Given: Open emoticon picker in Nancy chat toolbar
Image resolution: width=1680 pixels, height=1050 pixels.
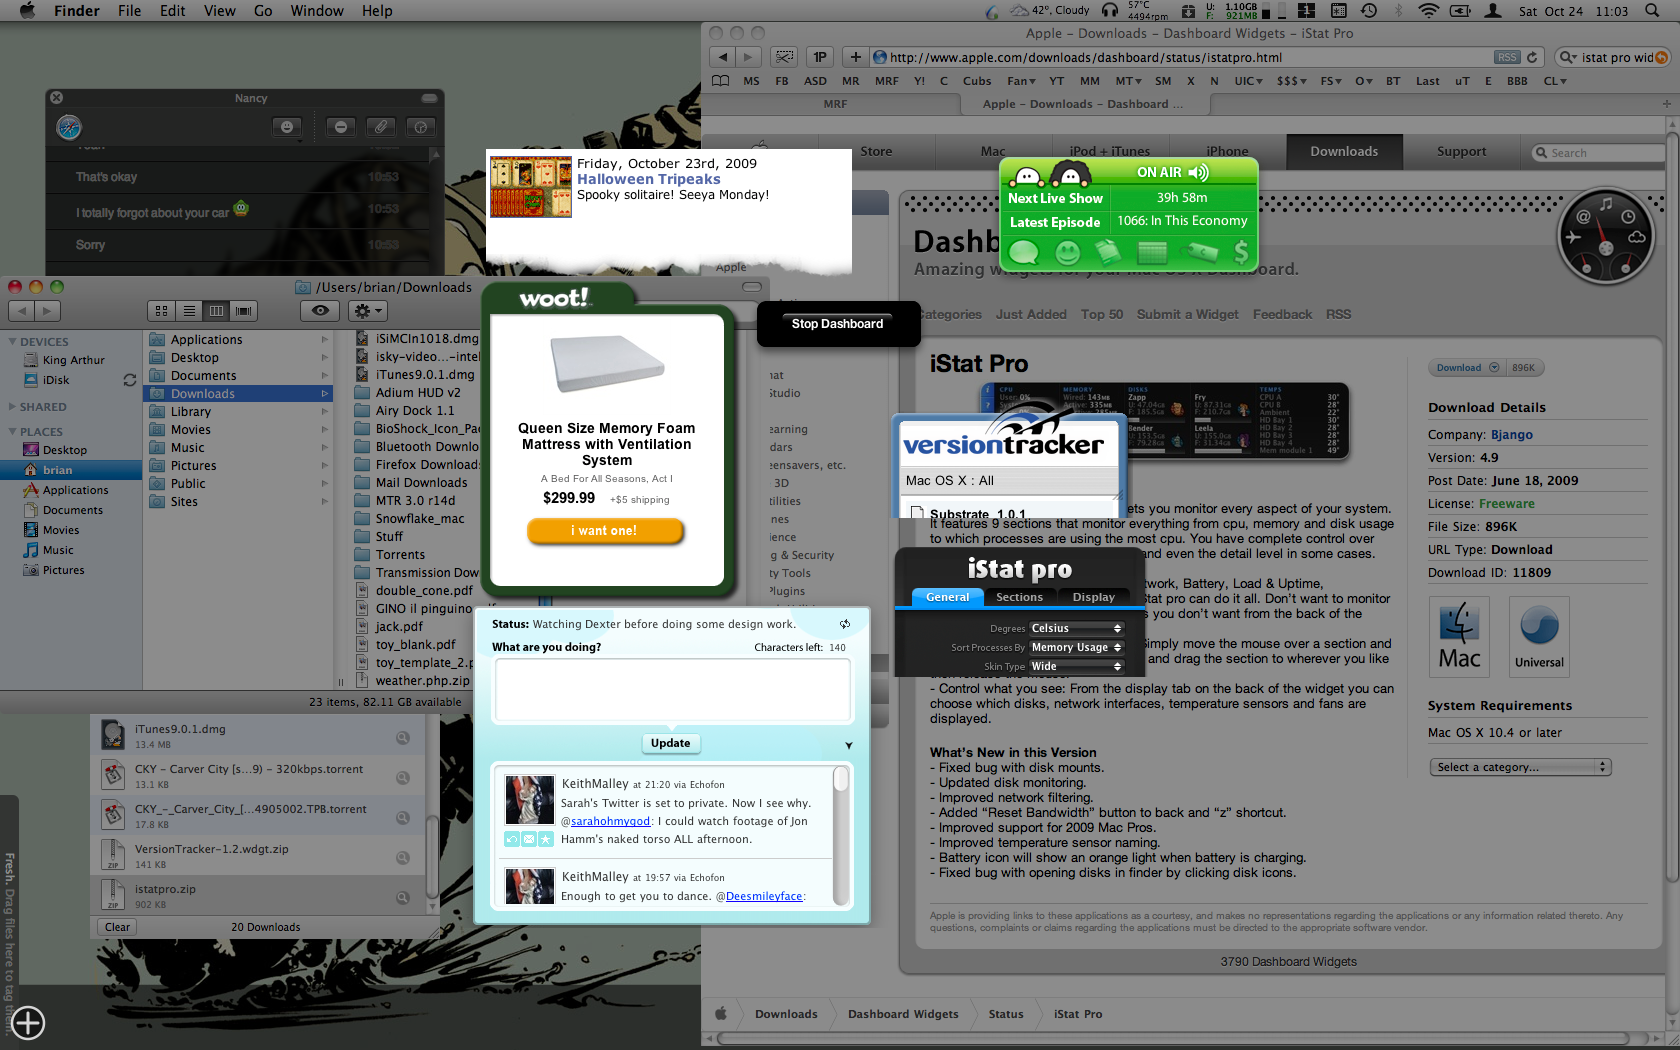Looking at the screenshot, I should point(287,127).
